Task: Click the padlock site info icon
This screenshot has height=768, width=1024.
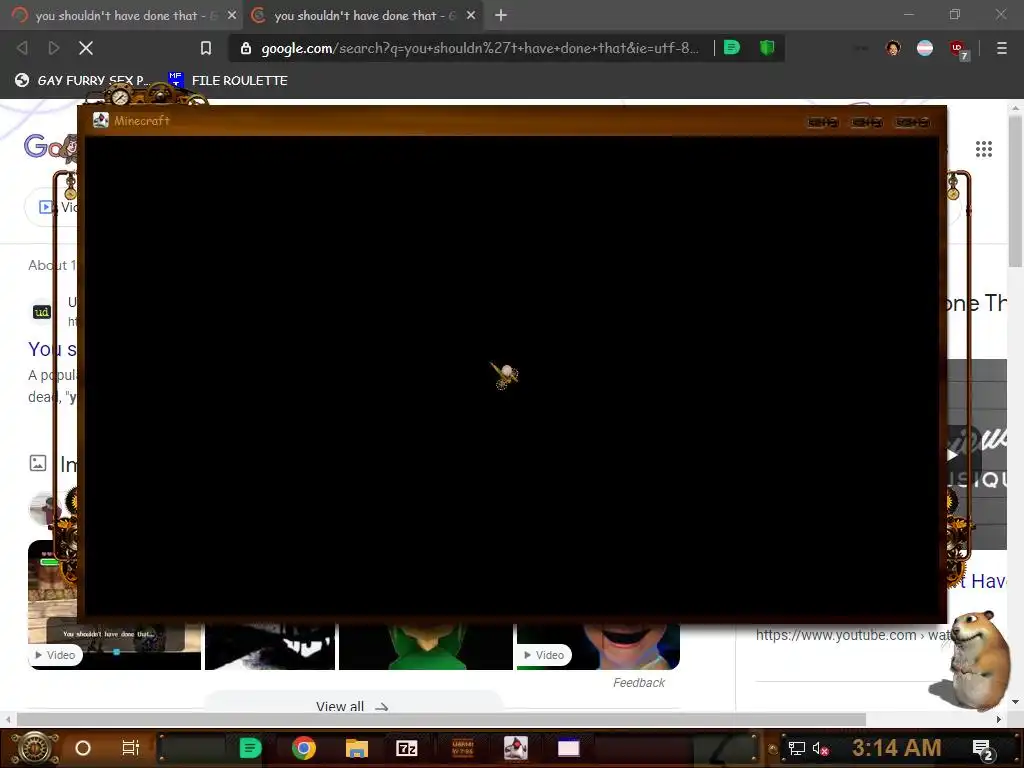Action: click(246, 48)
